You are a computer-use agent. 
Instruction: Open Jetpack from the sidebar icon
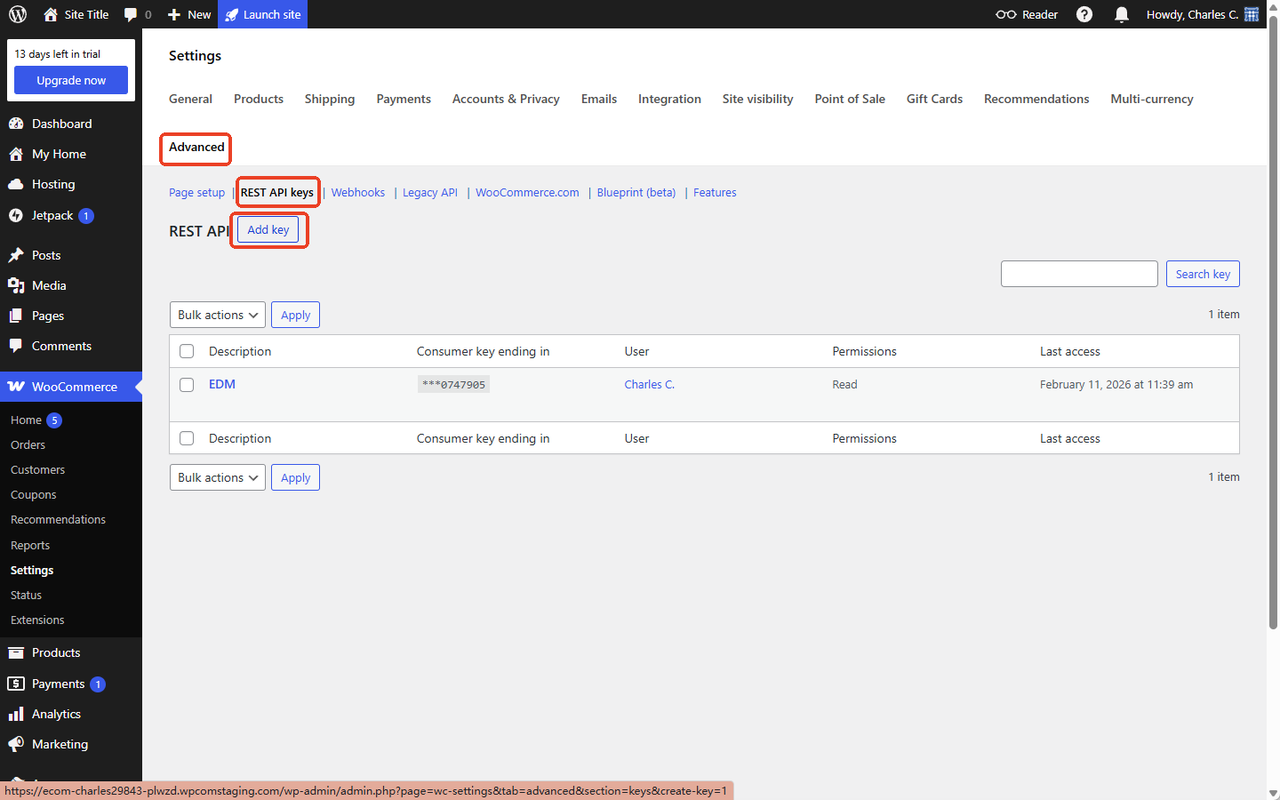tap(16, 215)
